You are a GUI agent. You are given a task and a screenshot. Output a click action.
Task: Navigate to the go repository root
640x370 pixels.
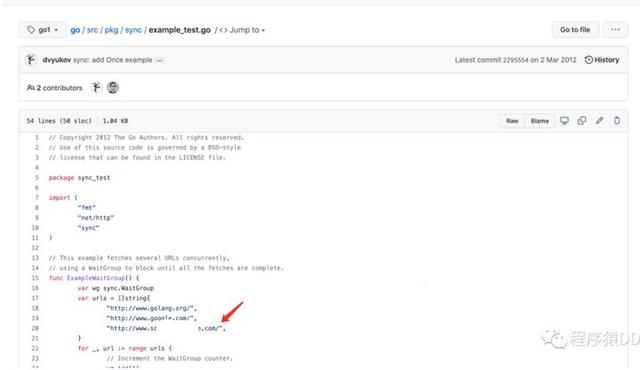pyautogui.click(x=75, y=30)
